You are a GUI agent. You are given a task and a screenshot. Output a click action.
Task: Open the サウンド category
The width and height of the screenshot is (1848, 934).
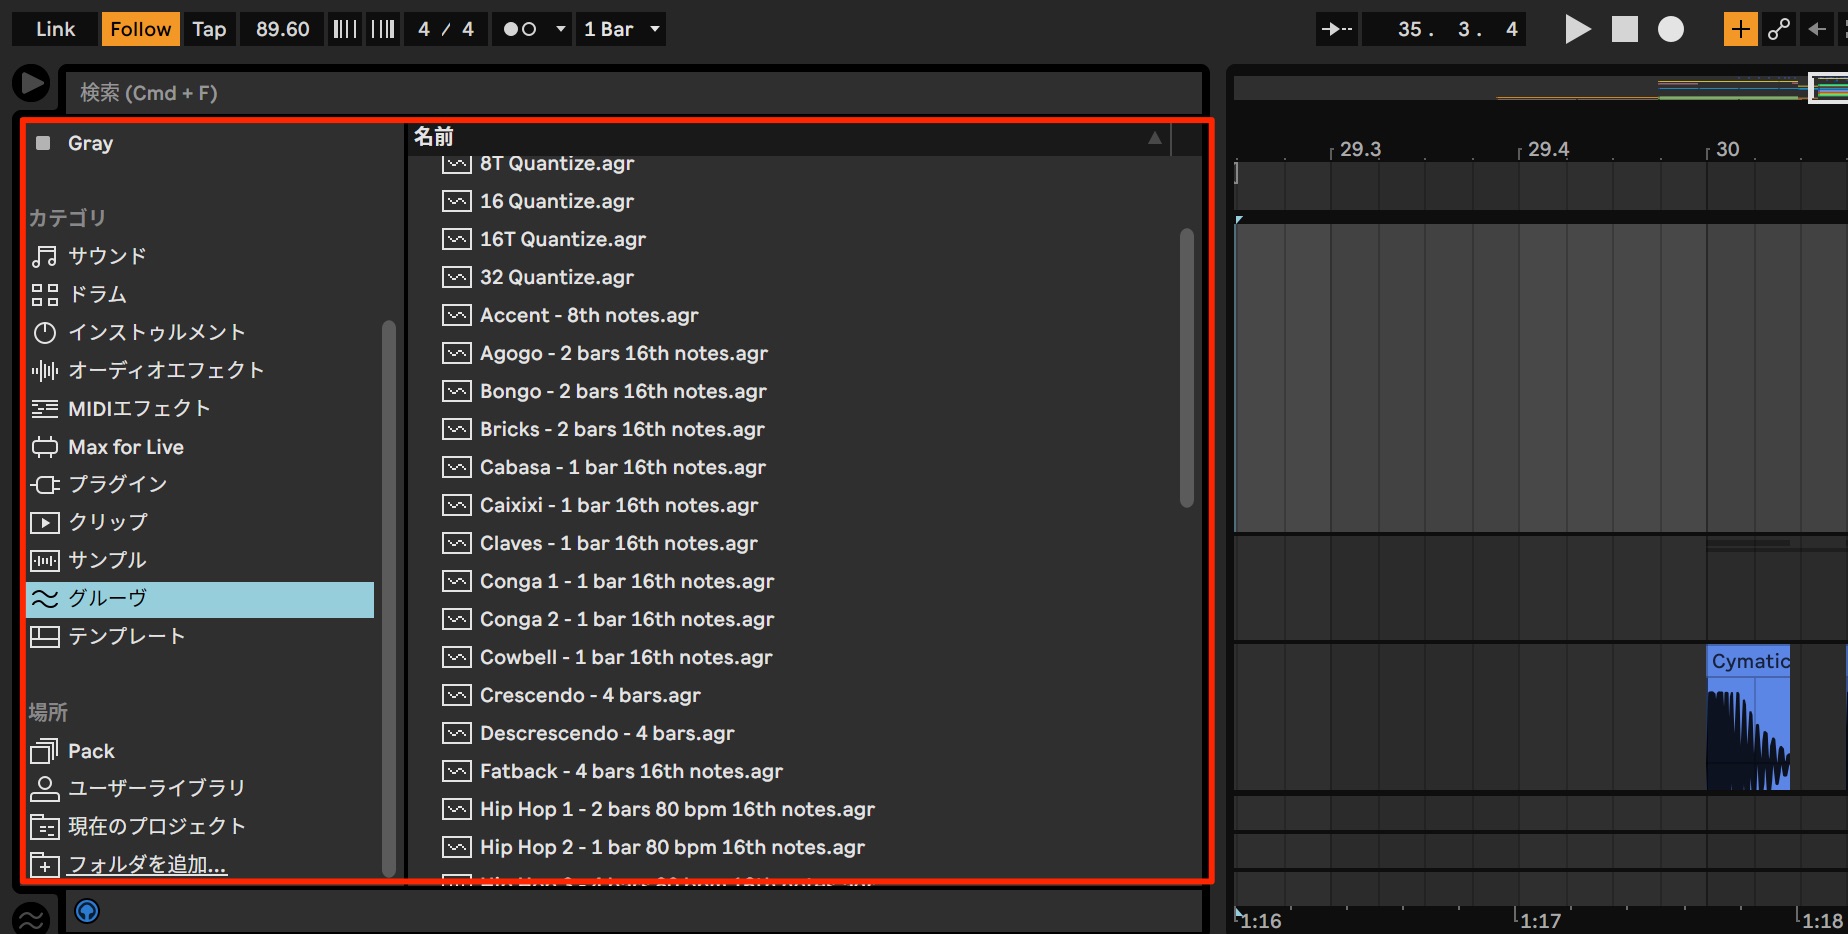tap(108, 256)
